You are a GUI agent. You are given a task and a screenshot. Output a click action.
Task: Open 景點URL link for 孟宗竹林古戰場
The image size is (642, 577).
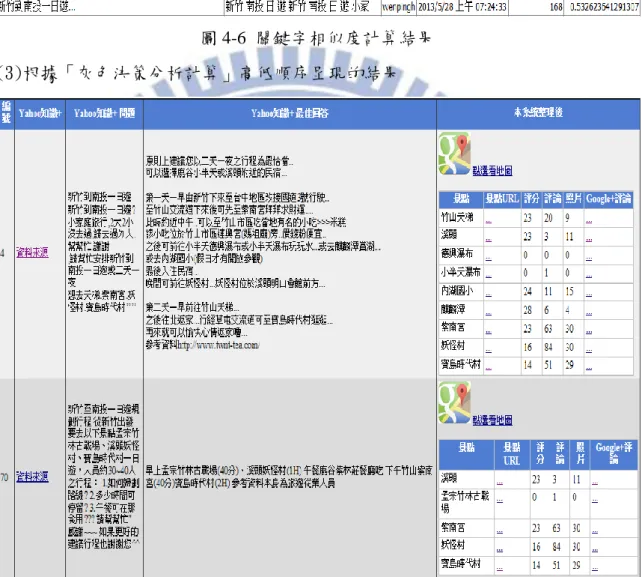(500, 501)
